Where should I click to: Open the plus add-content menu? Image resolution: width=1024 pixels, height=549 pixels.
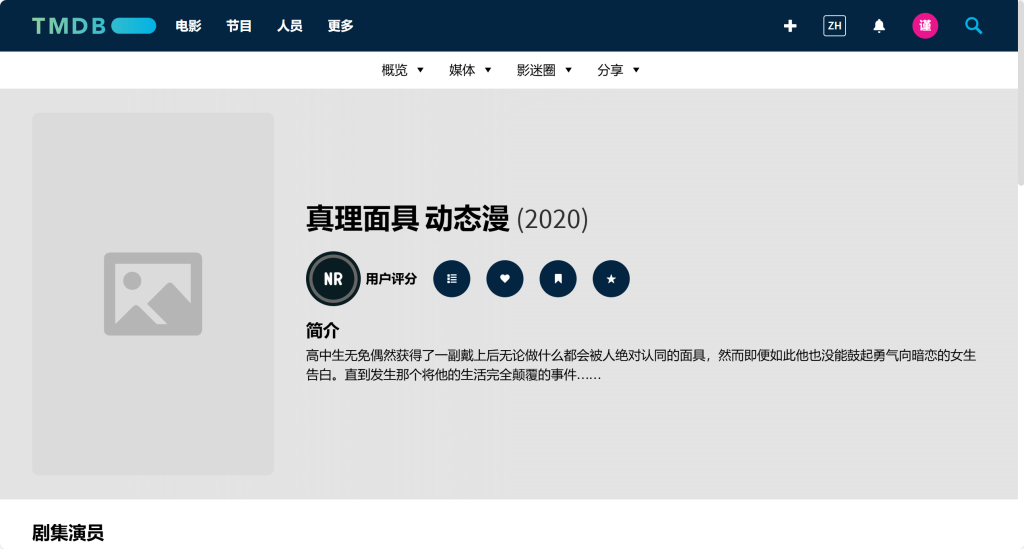tap(790, 26)
